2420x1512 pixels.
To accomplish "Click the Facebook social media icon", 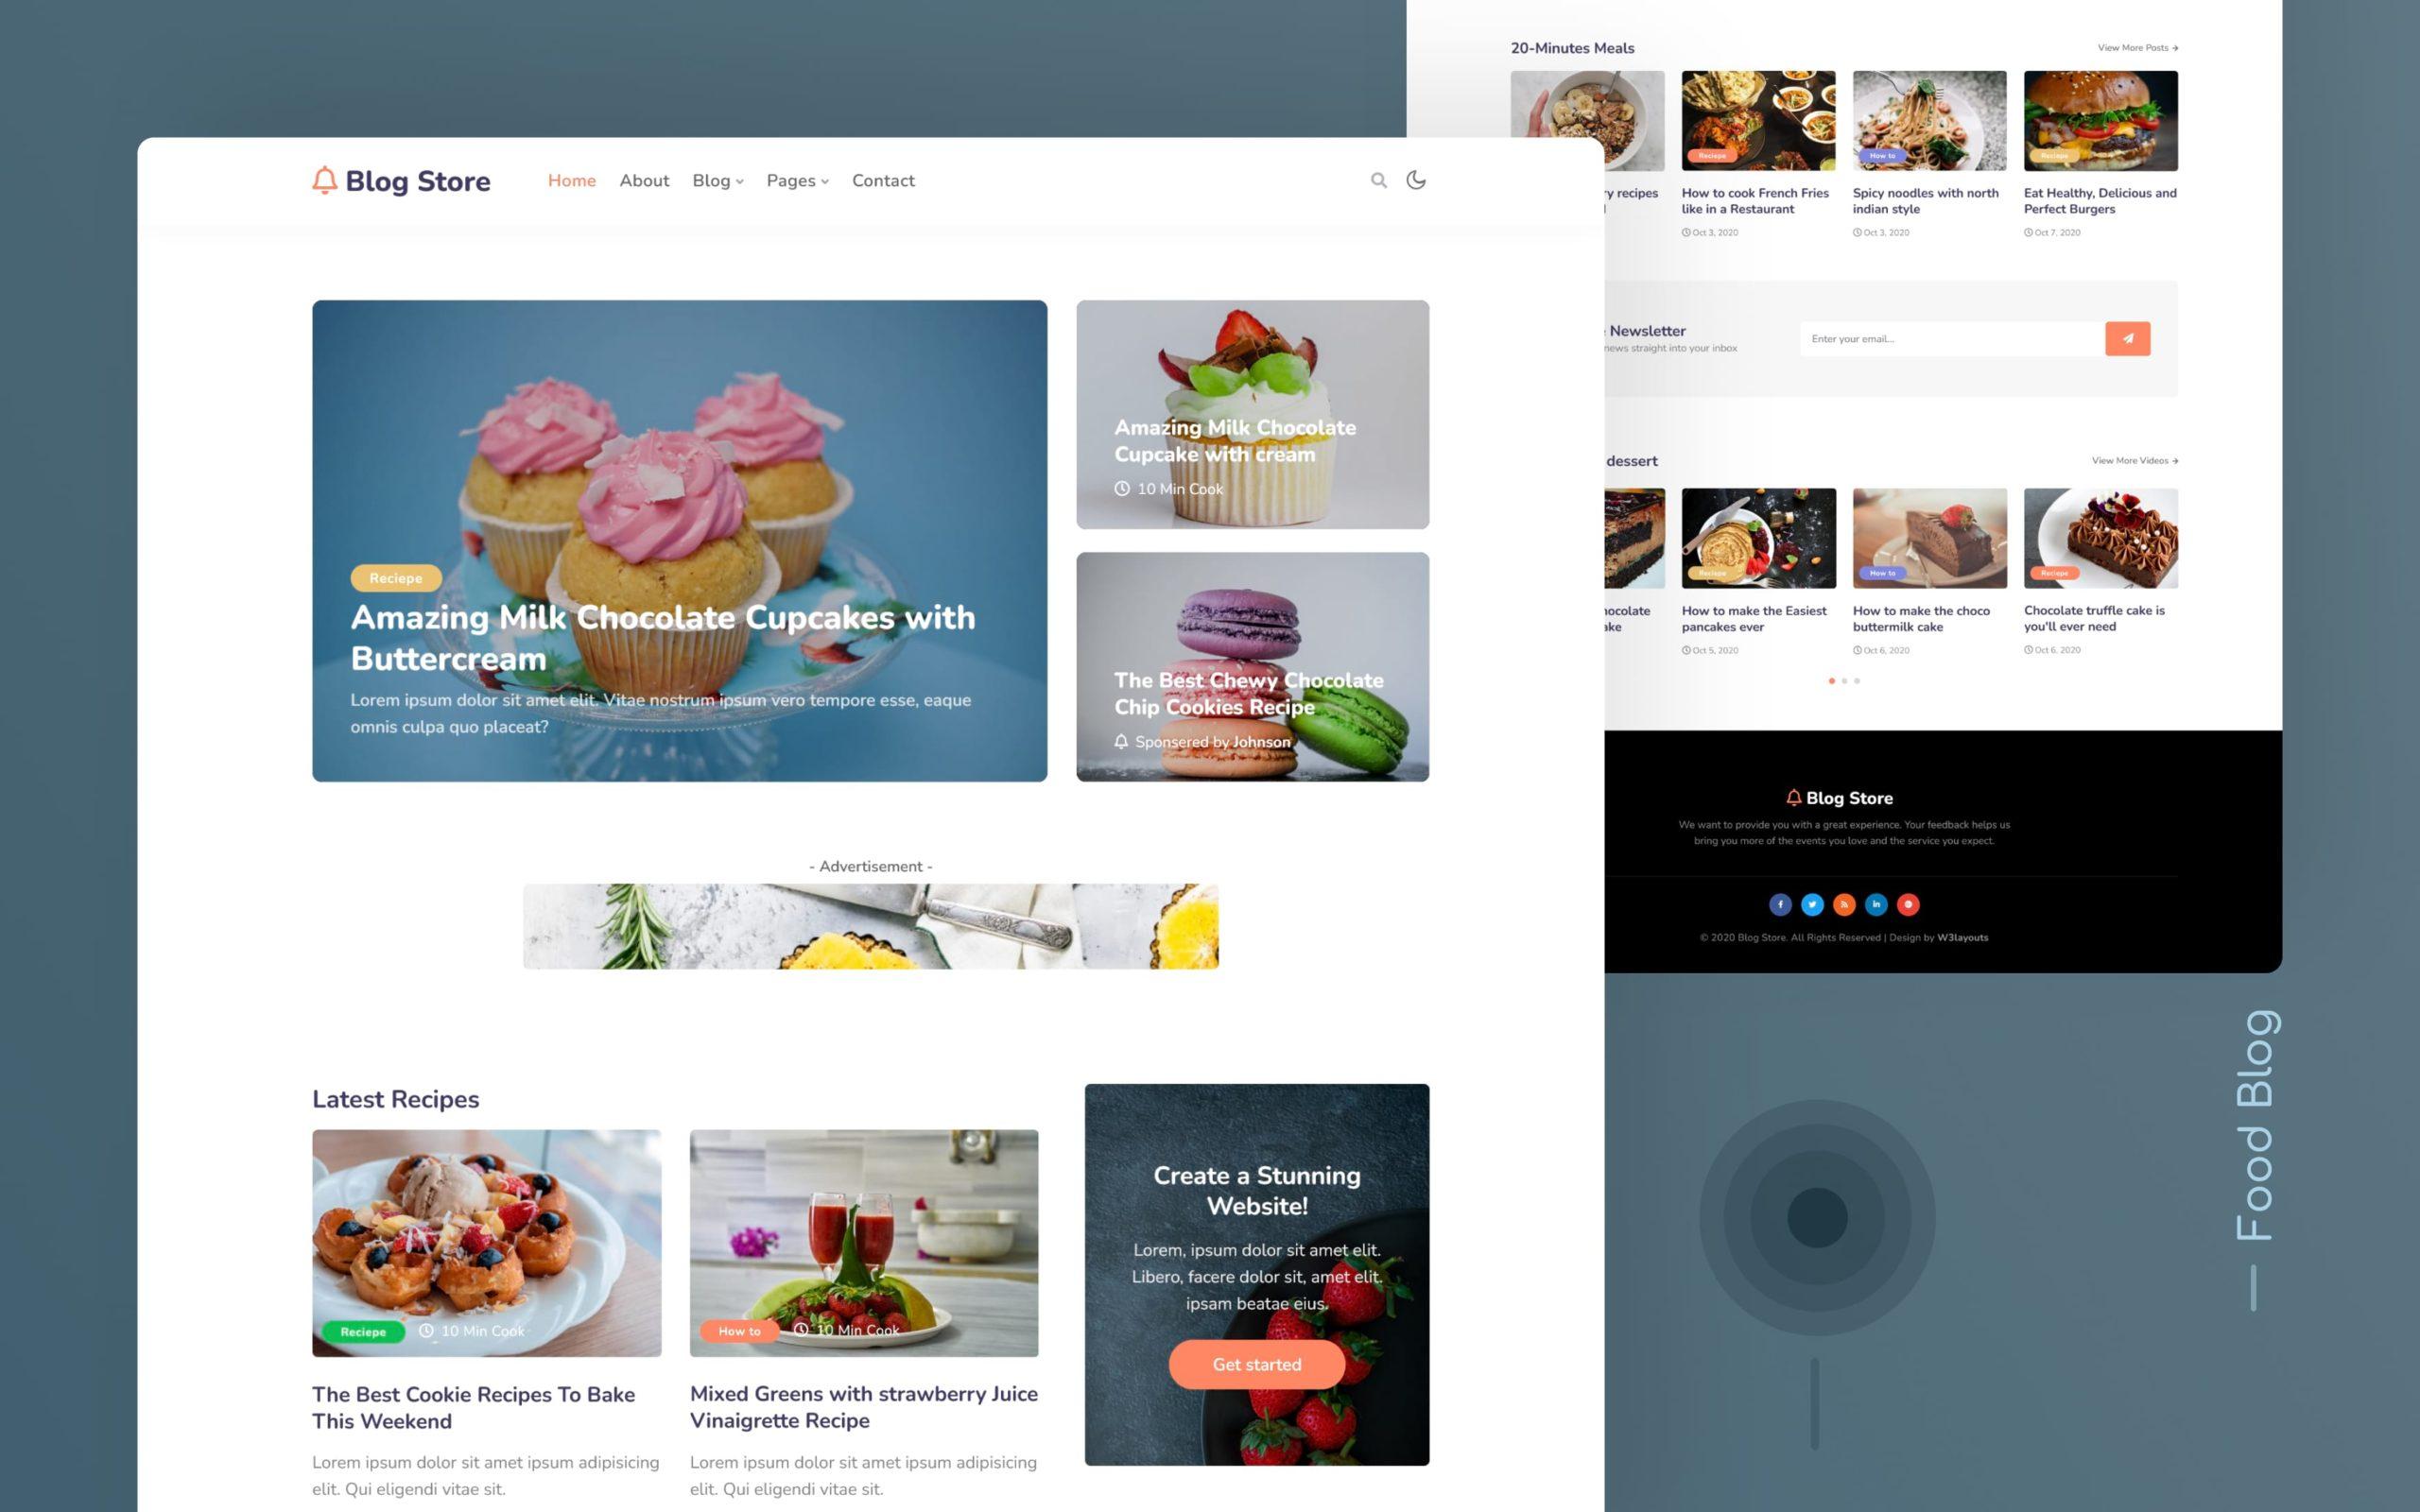I will [x=1781, y=902].
